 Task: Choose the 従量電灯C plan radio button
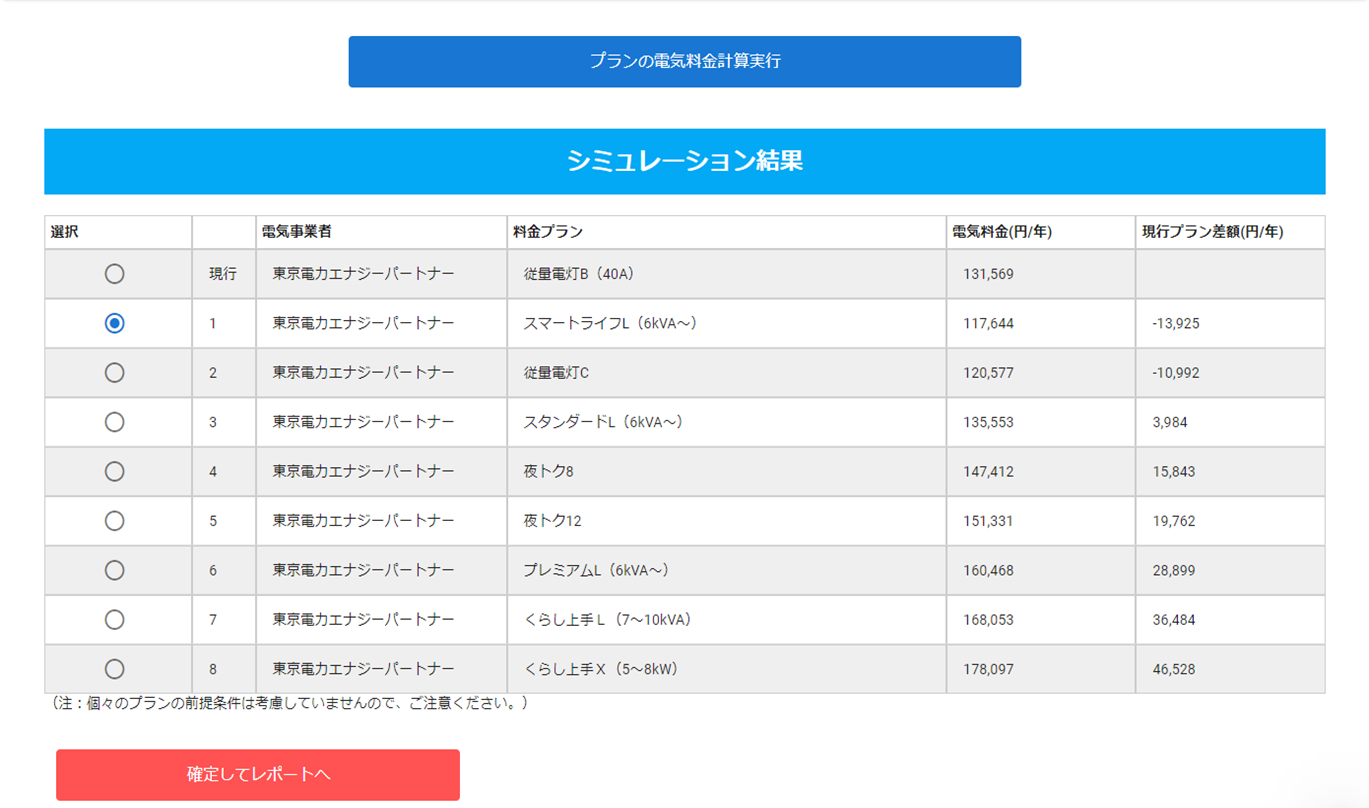(x=115, y=373)
